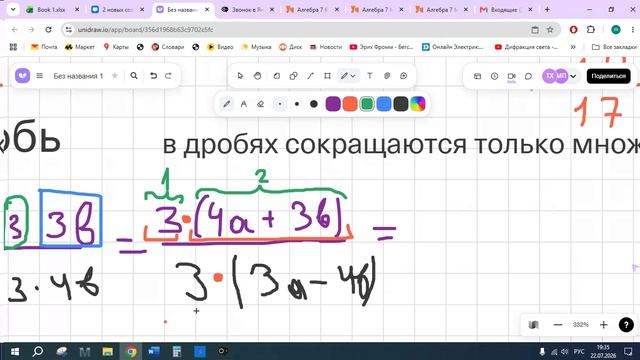Expand the pen tool options chevron
Image resolution: width=640 pixels, height=360 pixels.
353,76
